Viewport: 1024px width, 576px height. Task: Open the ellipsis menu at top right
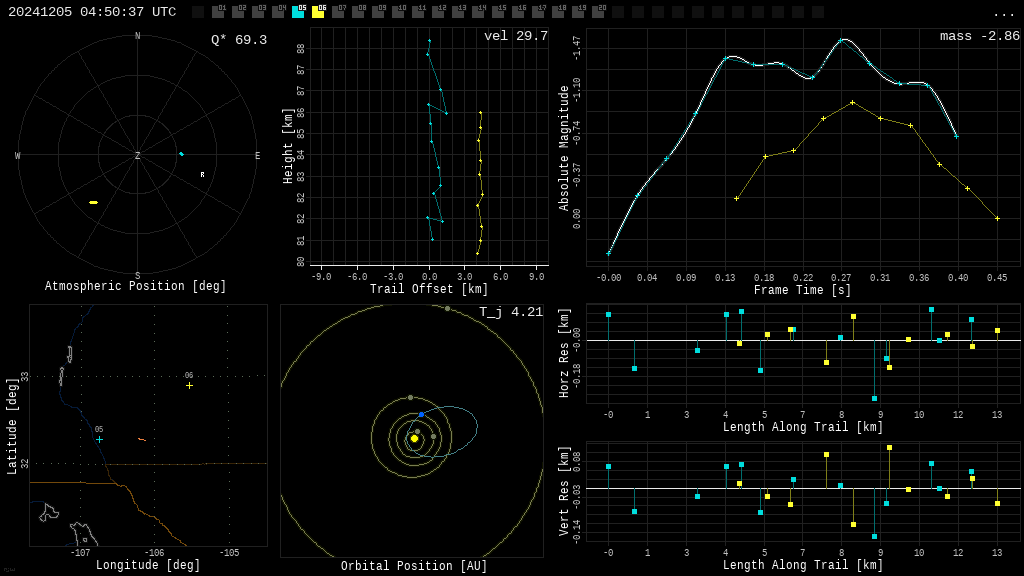(x=1003, y=12)
